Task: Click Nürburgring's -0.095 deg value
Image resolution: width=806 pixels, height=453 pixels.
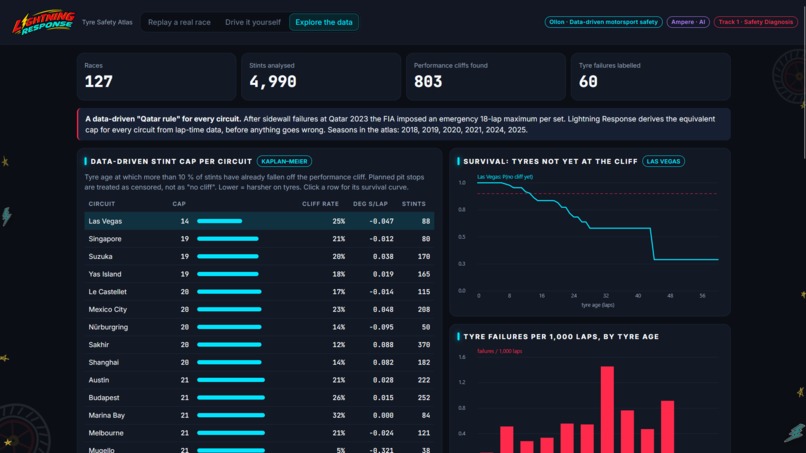Action: [381, 327]
